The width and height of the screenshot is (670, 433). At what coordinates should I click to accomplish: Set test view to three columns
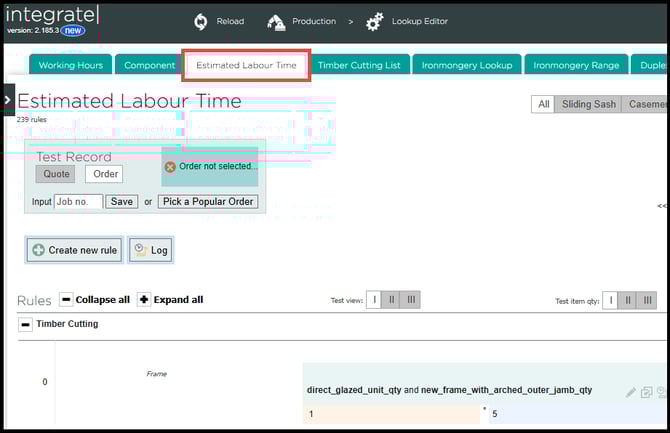pyautogui.click(x=410, y=300)
